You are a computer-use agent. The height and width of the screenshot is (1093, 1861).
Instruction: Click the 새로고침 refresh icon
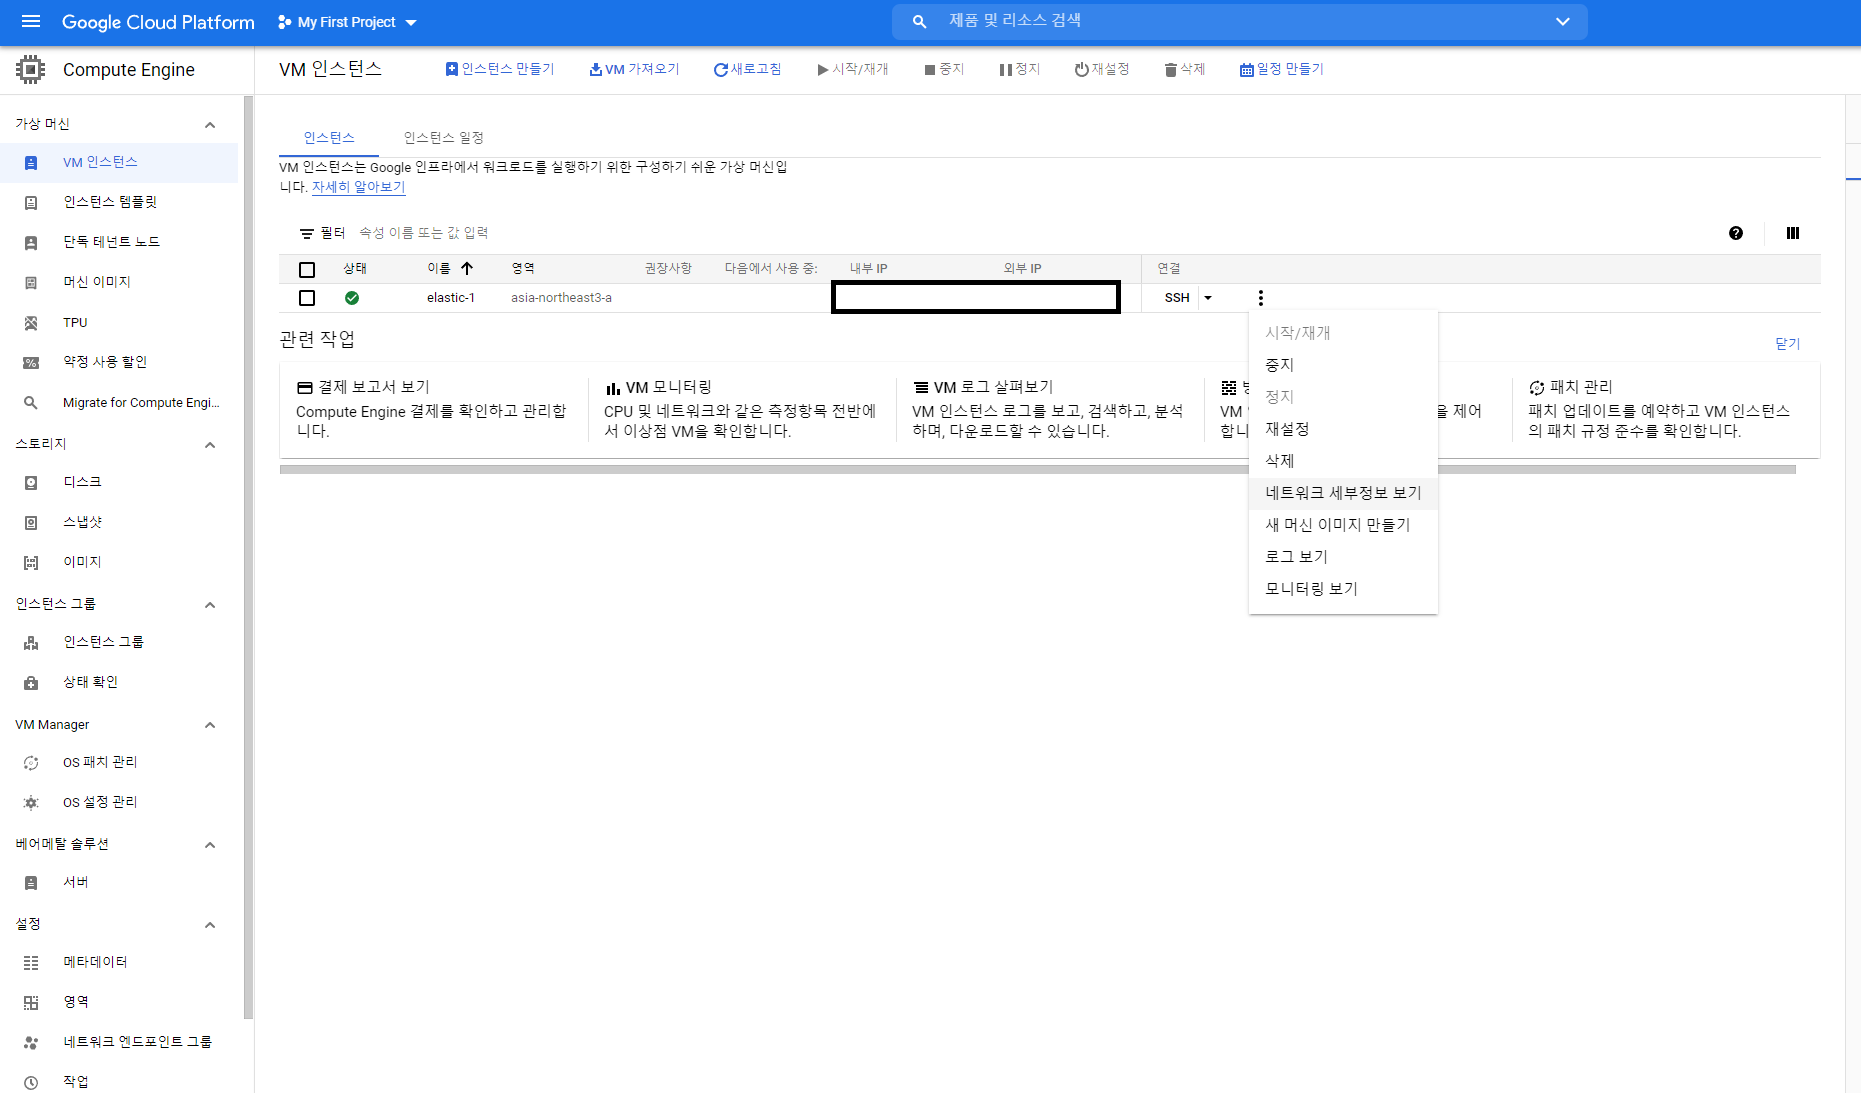720,70
